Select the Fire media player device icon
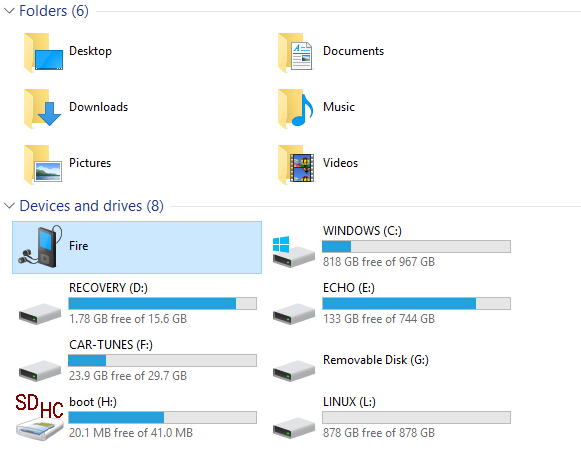Viewport: 581px width, 474px height. 40,246
